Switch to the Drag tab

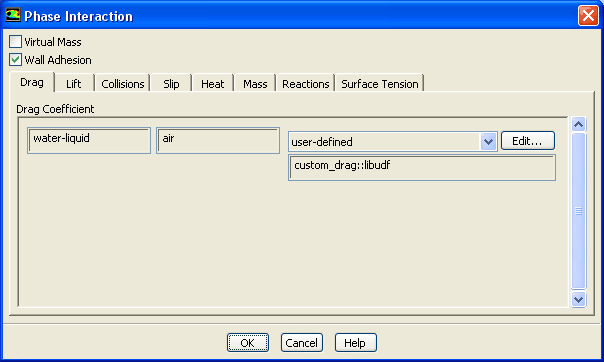pos(32,82)
